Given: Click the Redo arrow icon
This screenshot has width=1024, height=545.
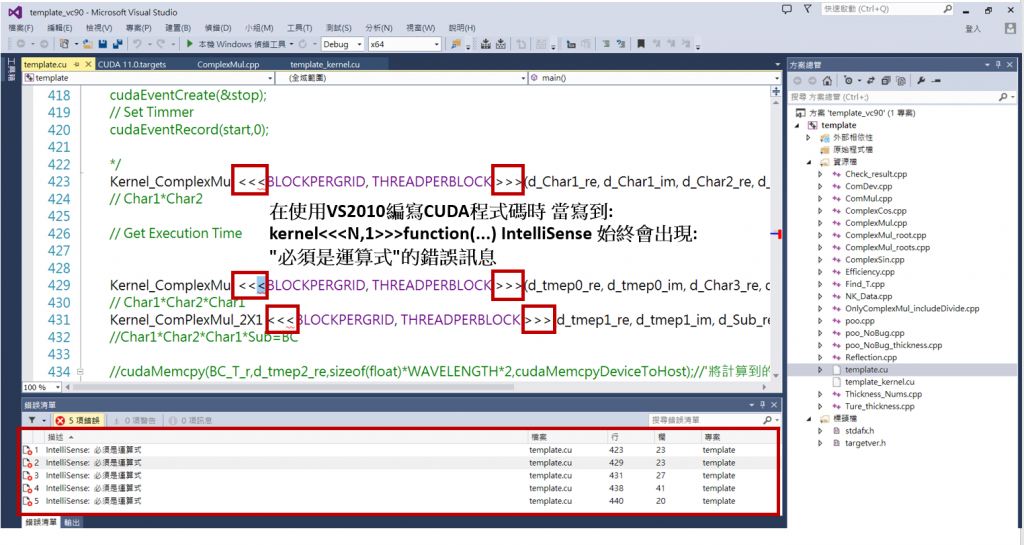Looking at the screenshot, I should coord(161,44).
